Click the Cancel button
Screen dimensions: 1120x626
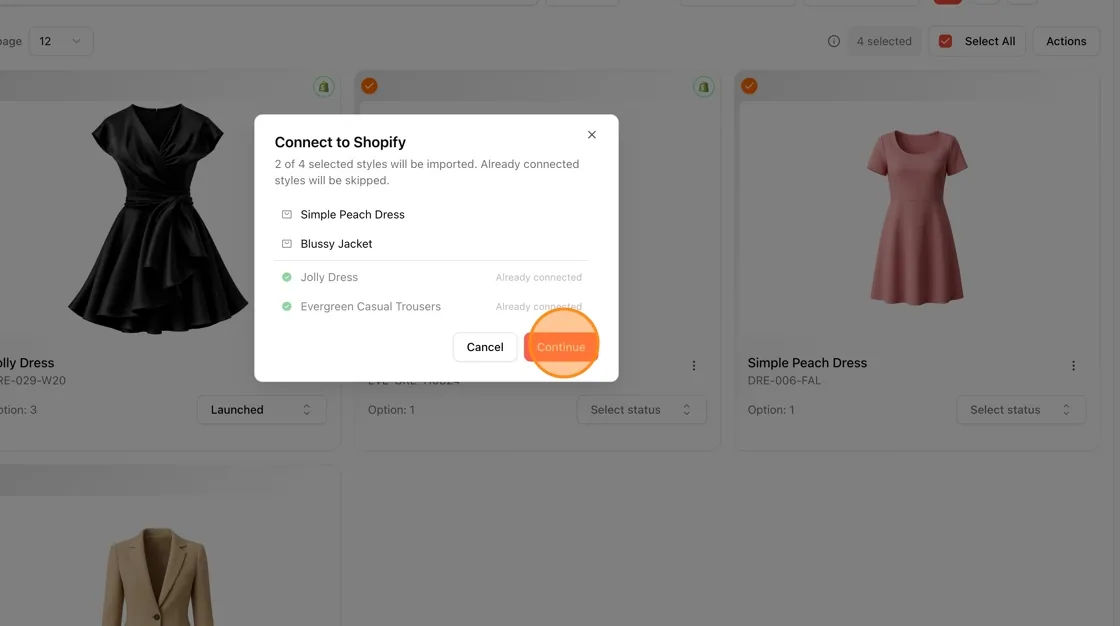(485, 347)
